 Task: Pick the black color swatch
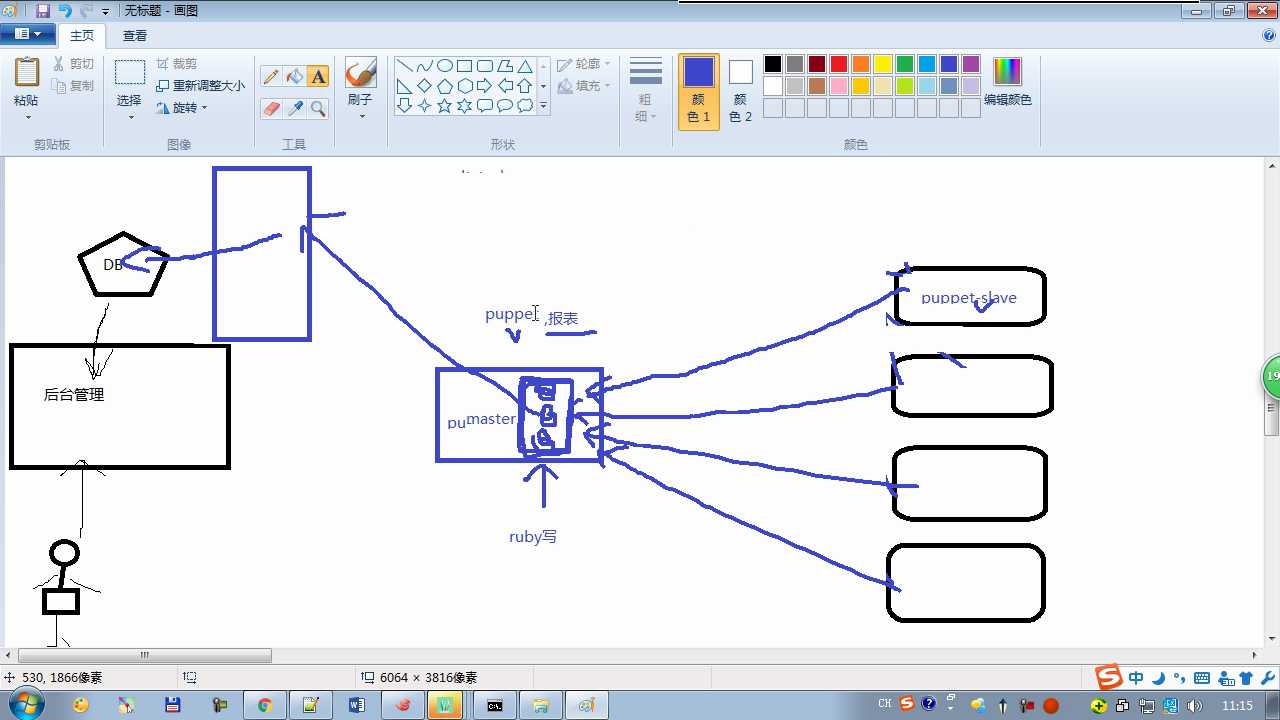[x=773, y=64]
